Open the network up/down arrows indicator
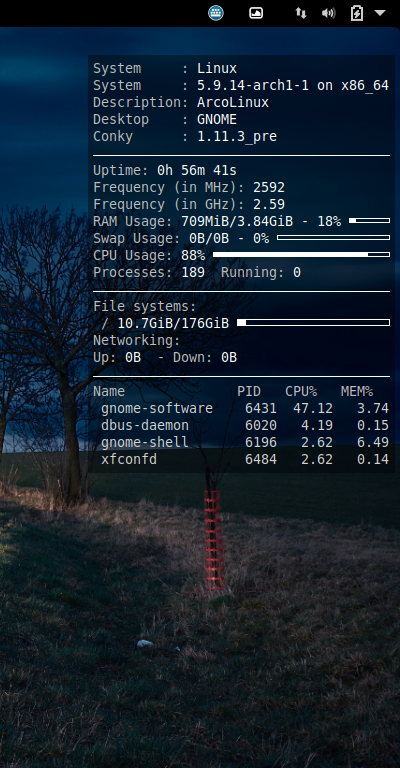This screenshot has width=400, height=768. click(x=301, y=13)
